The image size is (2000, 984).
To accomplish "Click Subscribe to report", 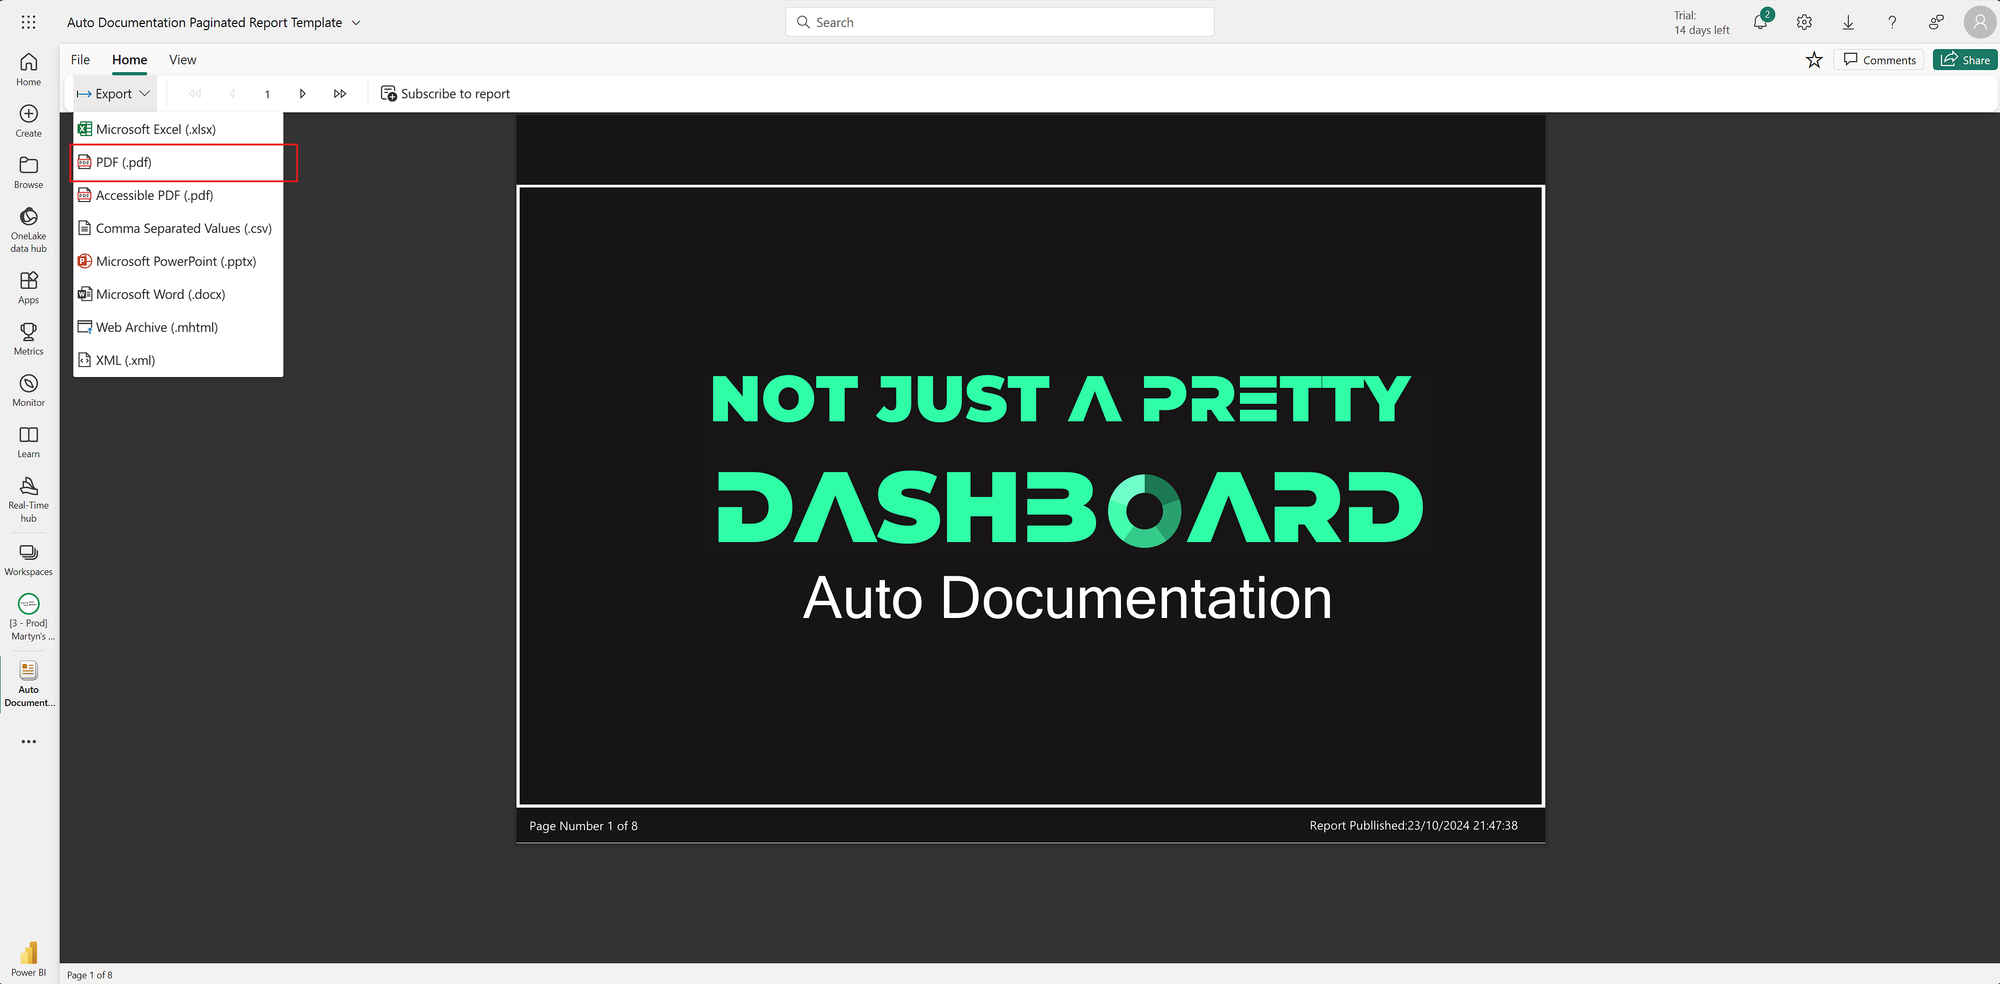I will (445, 94).
